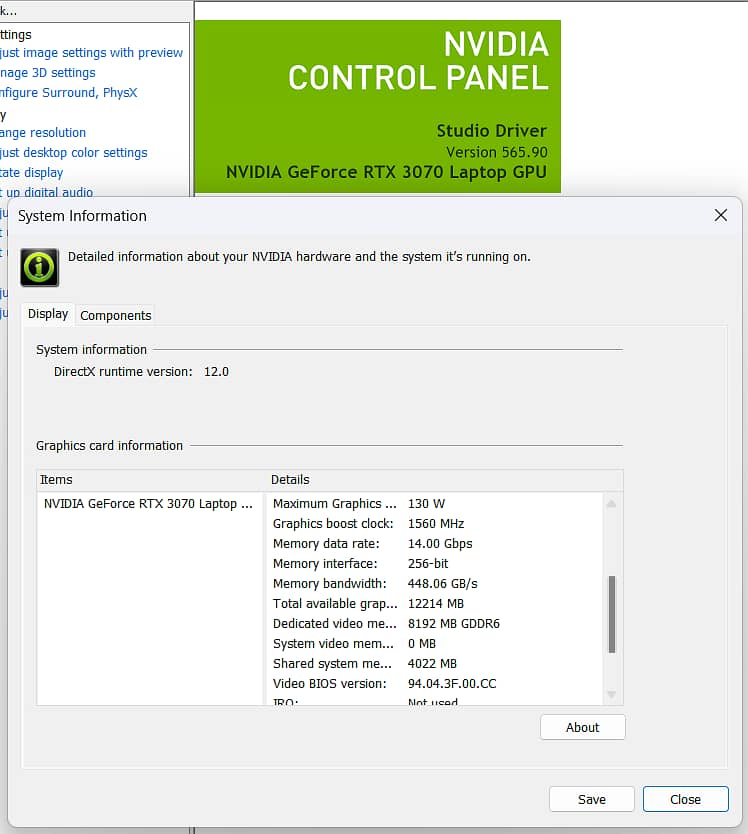Viewport: 748px width, 834px height.
Task: Click the Items column header
Action: (x=150, y=480)
